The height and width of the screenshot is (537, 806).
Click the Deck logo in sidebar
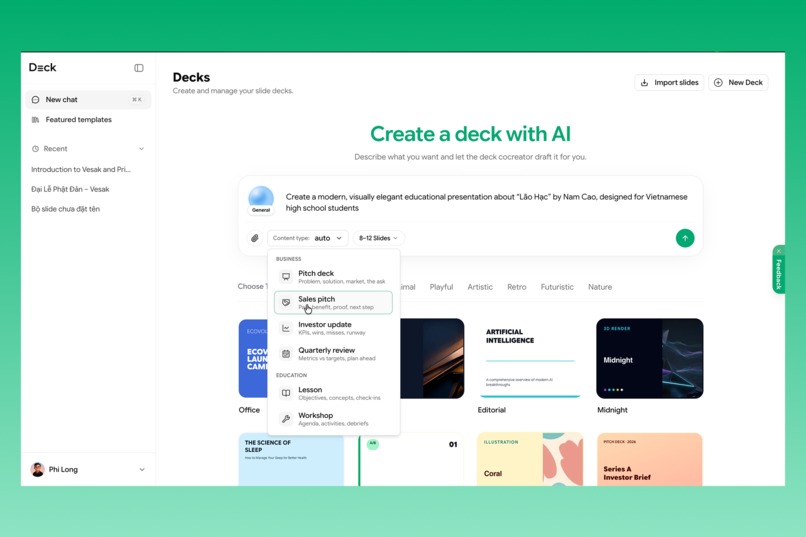tap(43, 67)
